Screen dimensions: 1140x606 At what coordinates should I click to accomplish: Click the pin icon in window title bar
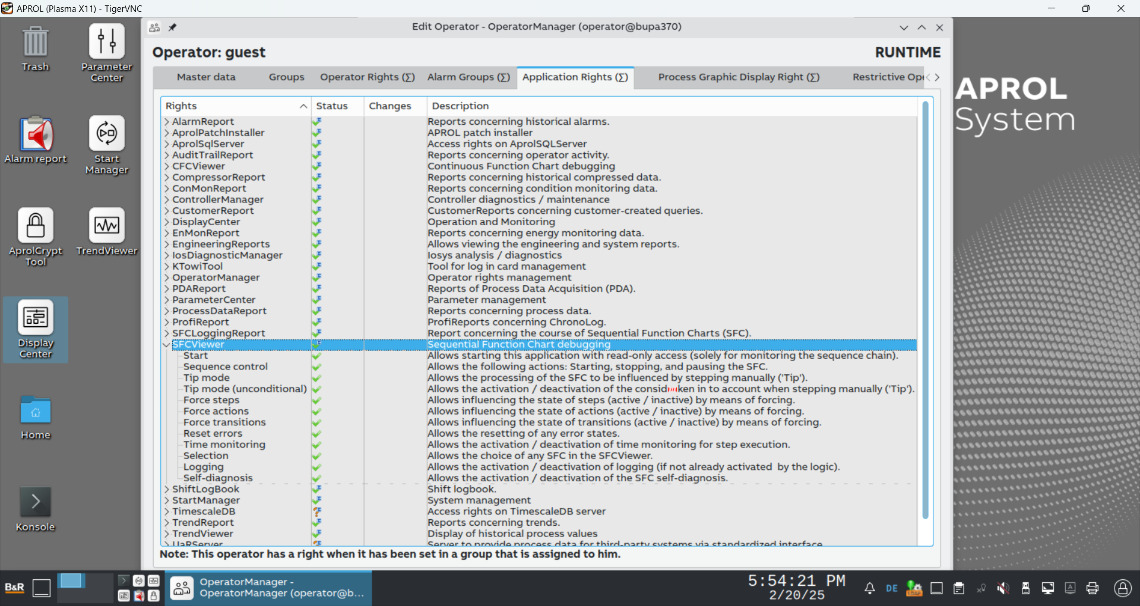coord(172,28)
